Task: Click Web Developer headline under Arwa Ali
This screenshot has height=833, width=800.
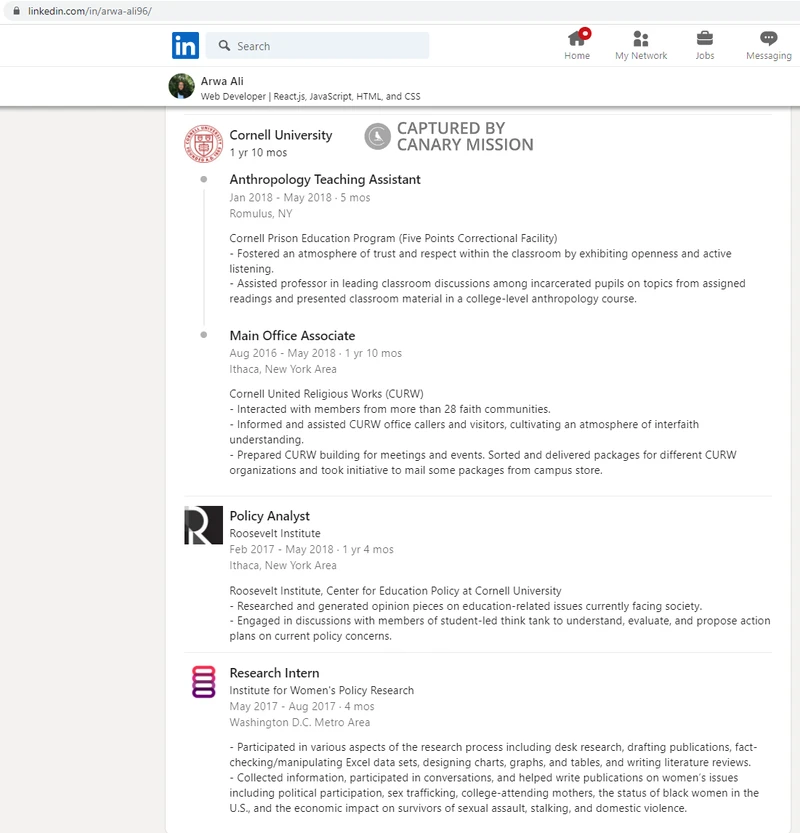Action: 310,96
